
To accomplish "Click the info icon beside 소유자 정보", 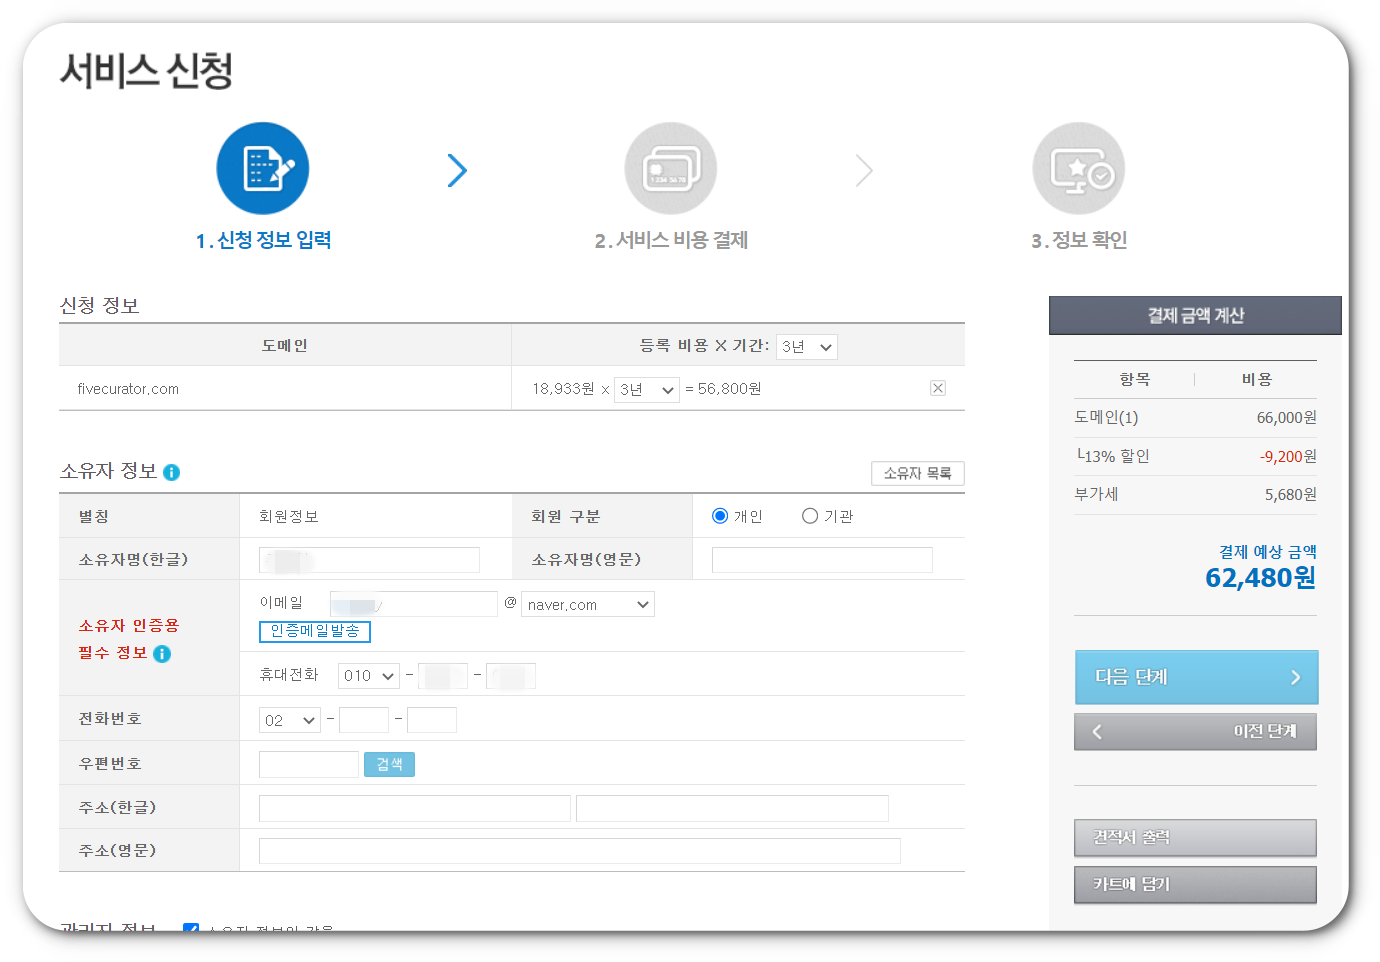I will click(x=171, y=472).
